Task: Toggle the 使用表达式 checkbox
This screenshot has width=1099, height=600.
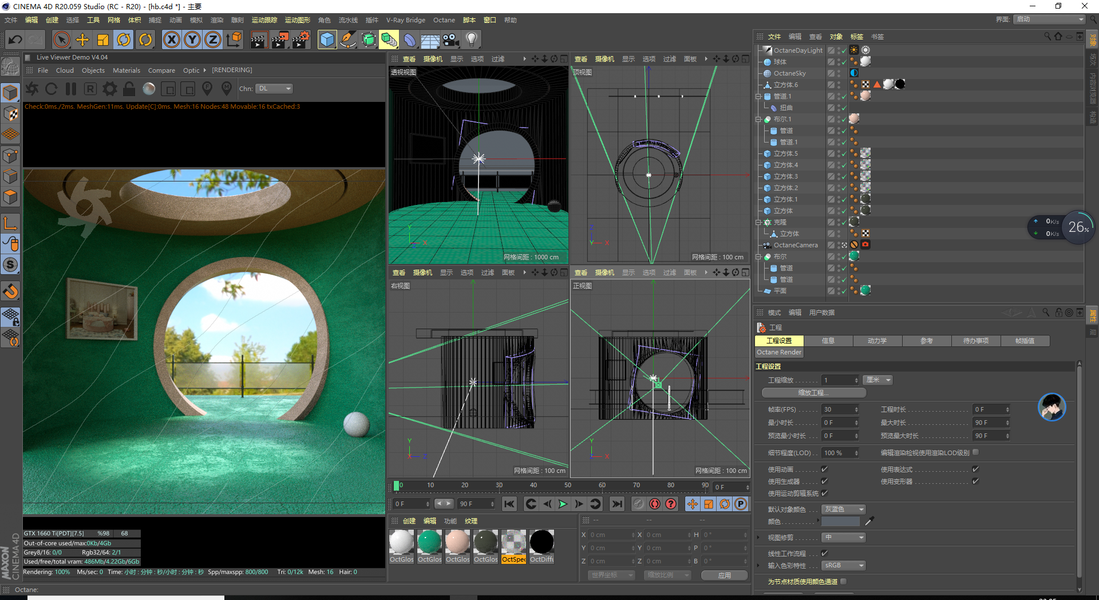Action: [975, 469]
